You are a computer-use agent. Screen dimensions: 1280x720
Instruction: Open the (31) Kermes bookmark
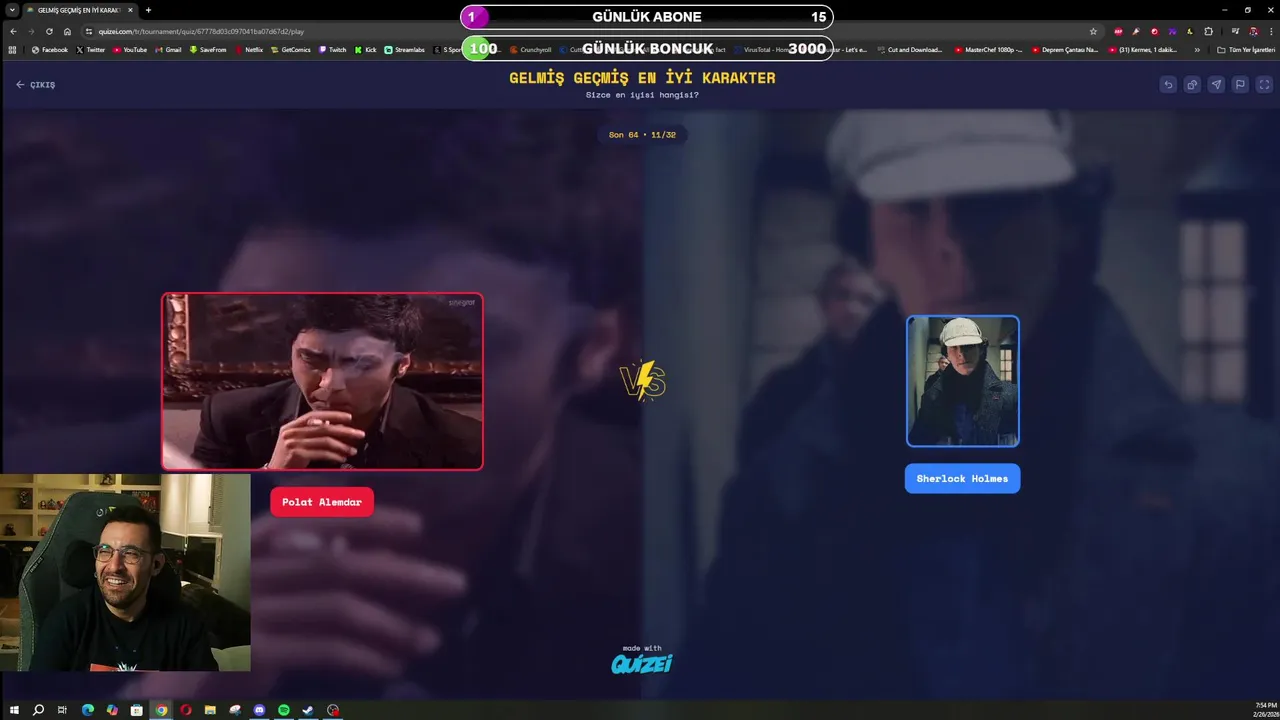pyautogui.click(x=1143, y=49)
